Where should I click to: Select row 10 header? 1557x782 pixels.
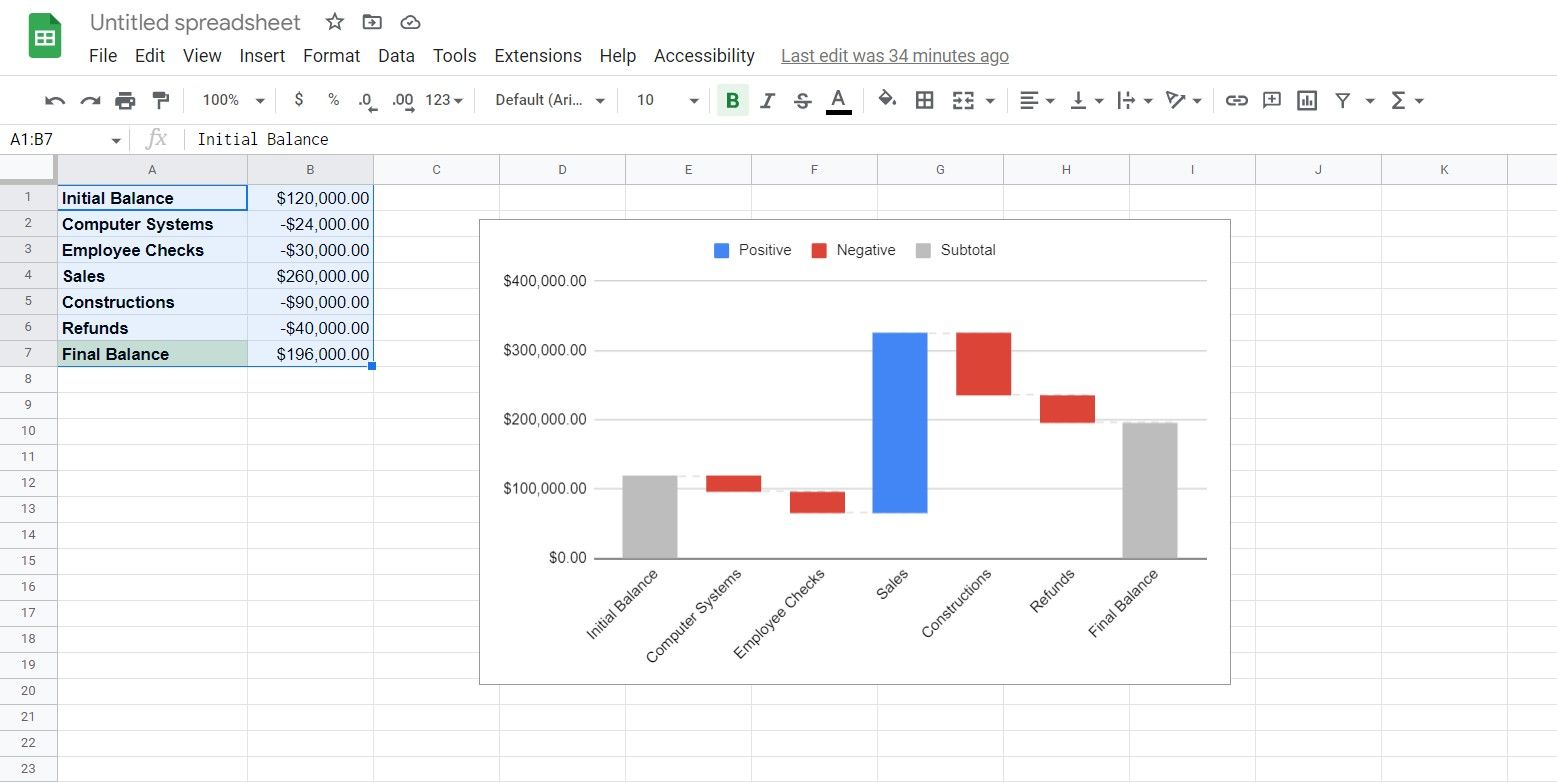pos(28,431)
